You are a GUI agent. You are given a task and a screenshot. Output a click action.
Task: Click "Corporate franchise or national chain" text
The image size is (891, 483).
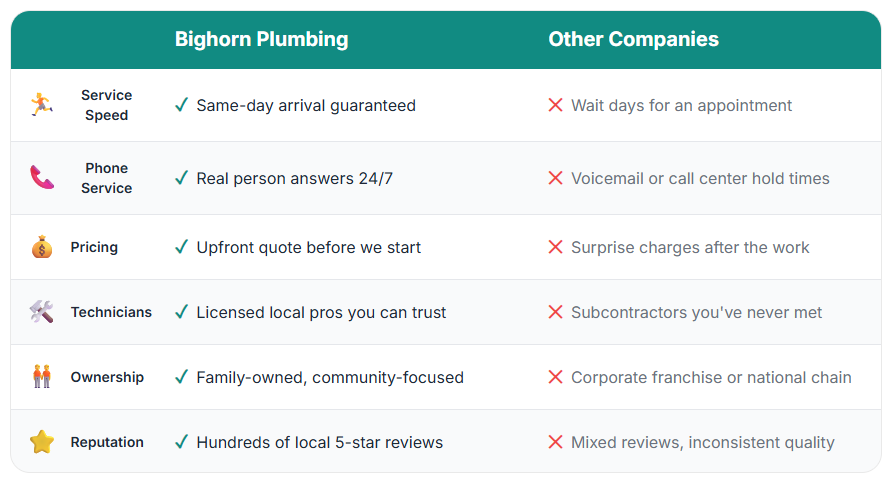711,377
